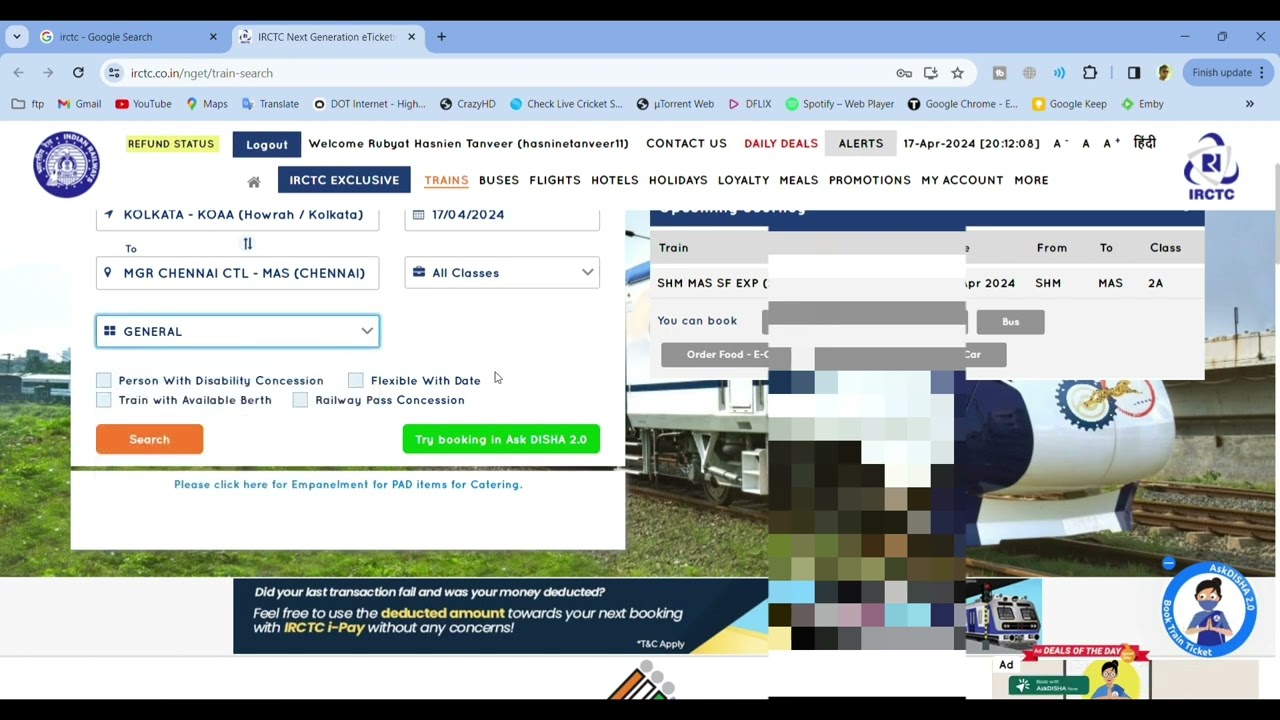Click Bus button in upcoming journey
The width and height of the screenshot is (1280, 720).
point(1010,322)
